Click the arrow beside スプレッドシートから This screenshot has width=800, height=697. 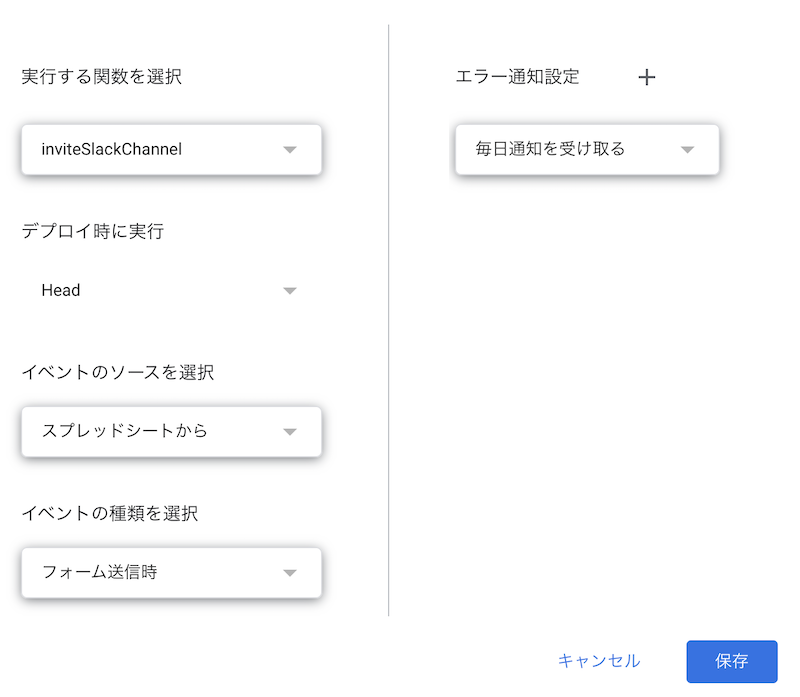(x=290, y=432)
